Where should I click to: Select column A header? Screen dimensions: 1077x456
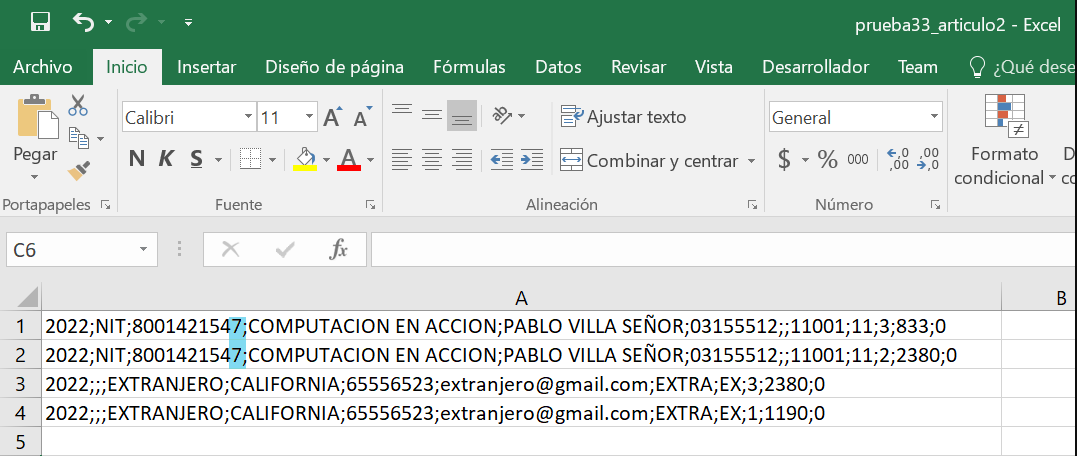(x=521, y=297)
